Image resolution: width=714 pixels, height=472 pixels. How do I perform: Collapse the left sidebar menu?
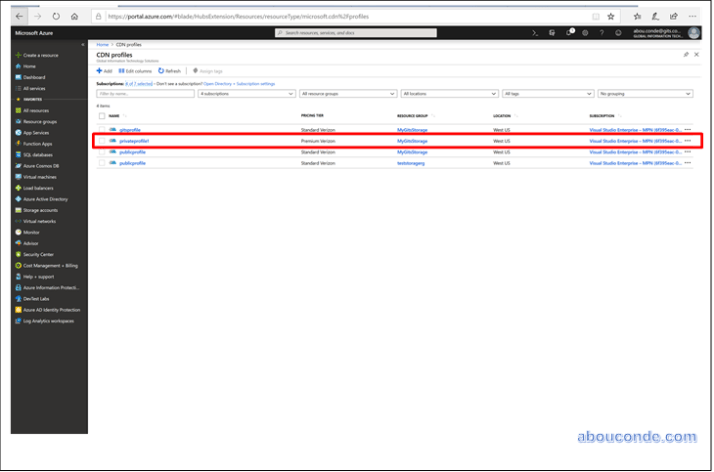coord(83,45)
